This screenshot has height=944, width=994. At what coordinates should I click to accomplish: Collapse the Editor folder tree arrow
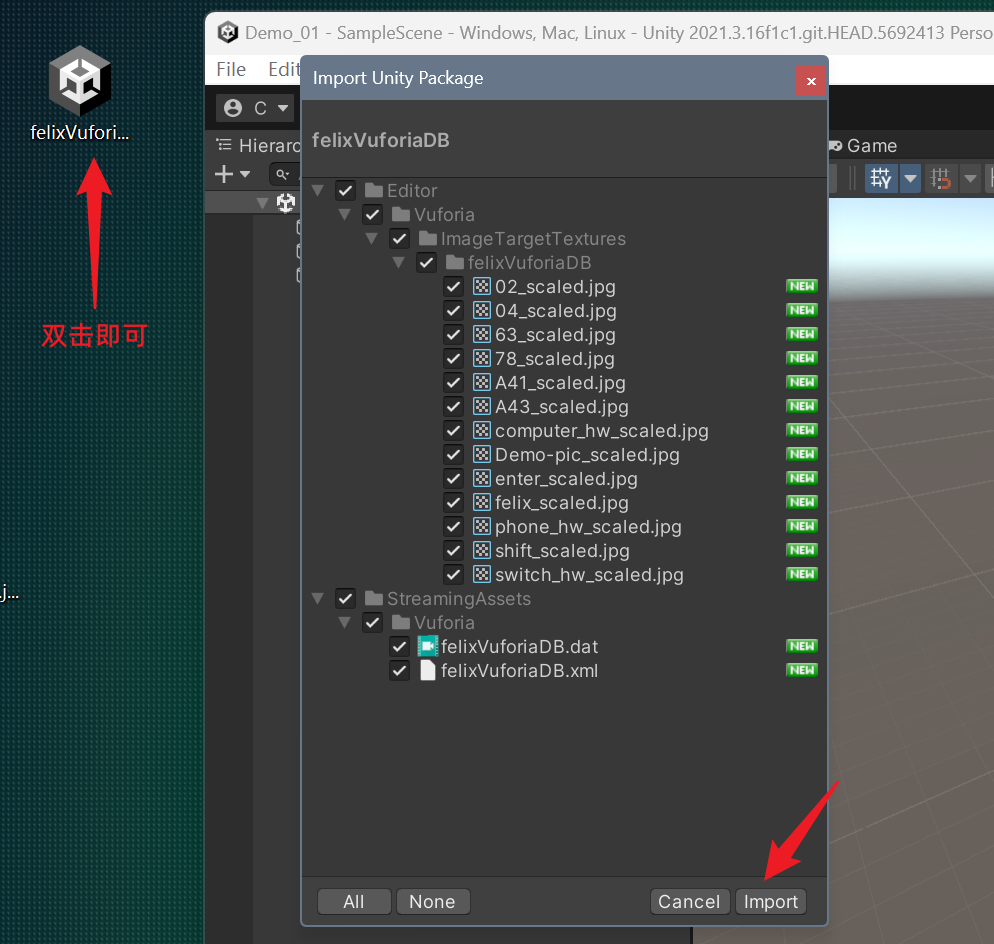click(318, 190)
